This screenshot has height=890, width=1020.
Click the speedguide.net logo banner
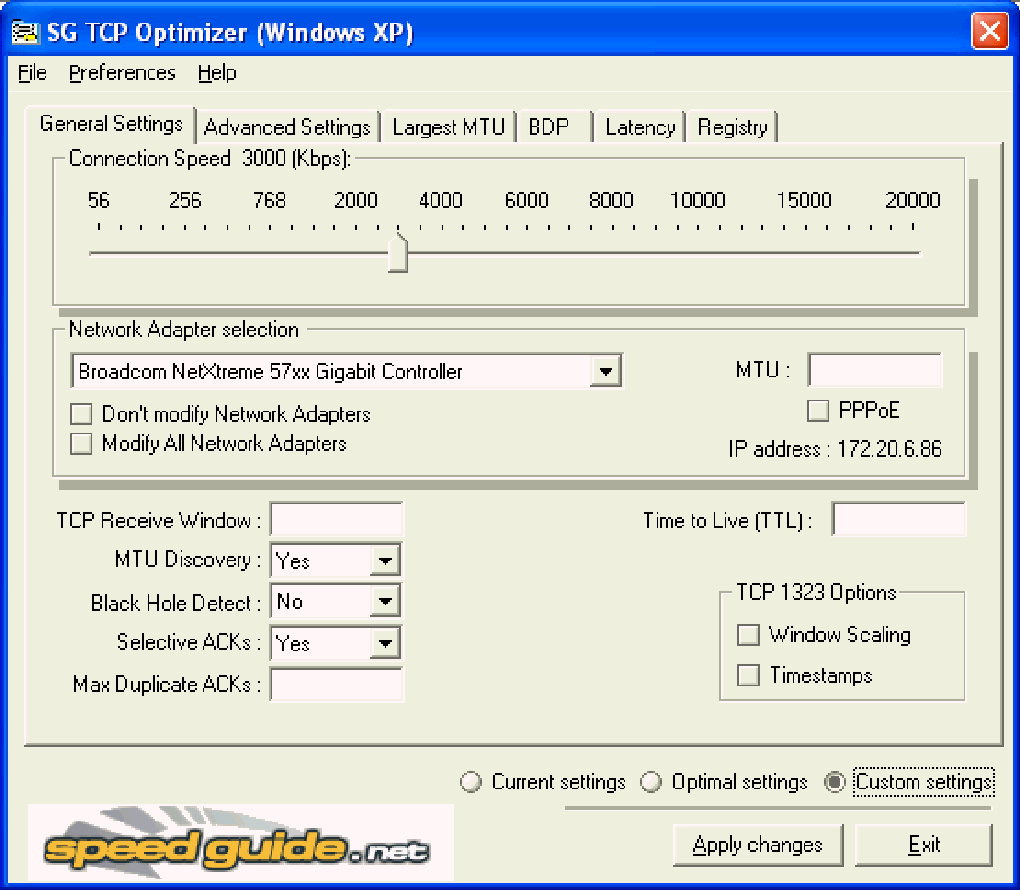240,843
